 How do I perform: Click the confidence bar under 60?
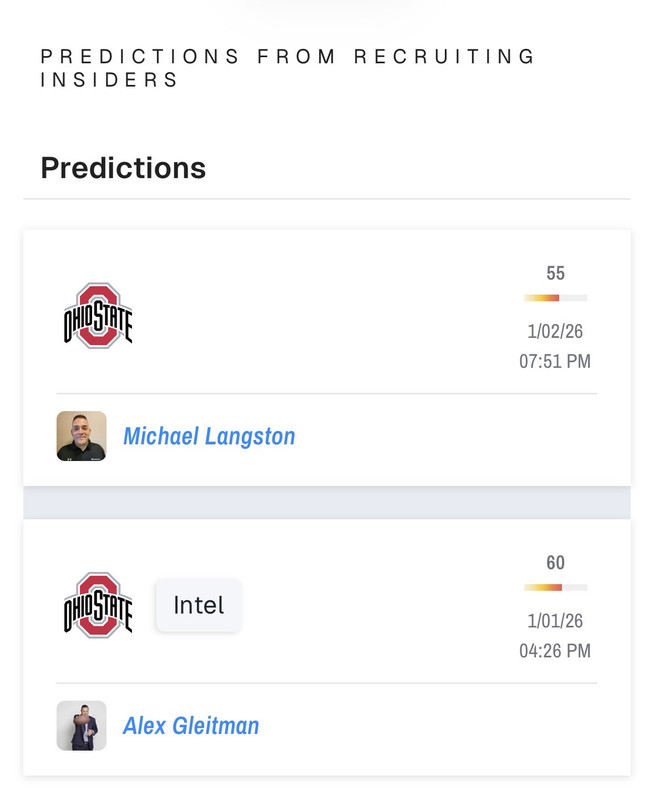point(556,588)
